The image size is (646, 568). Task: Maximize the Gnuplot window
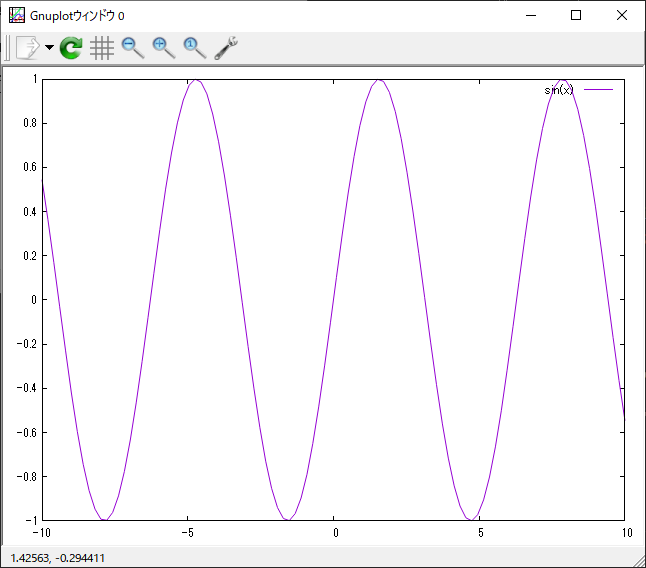[576, 15]
